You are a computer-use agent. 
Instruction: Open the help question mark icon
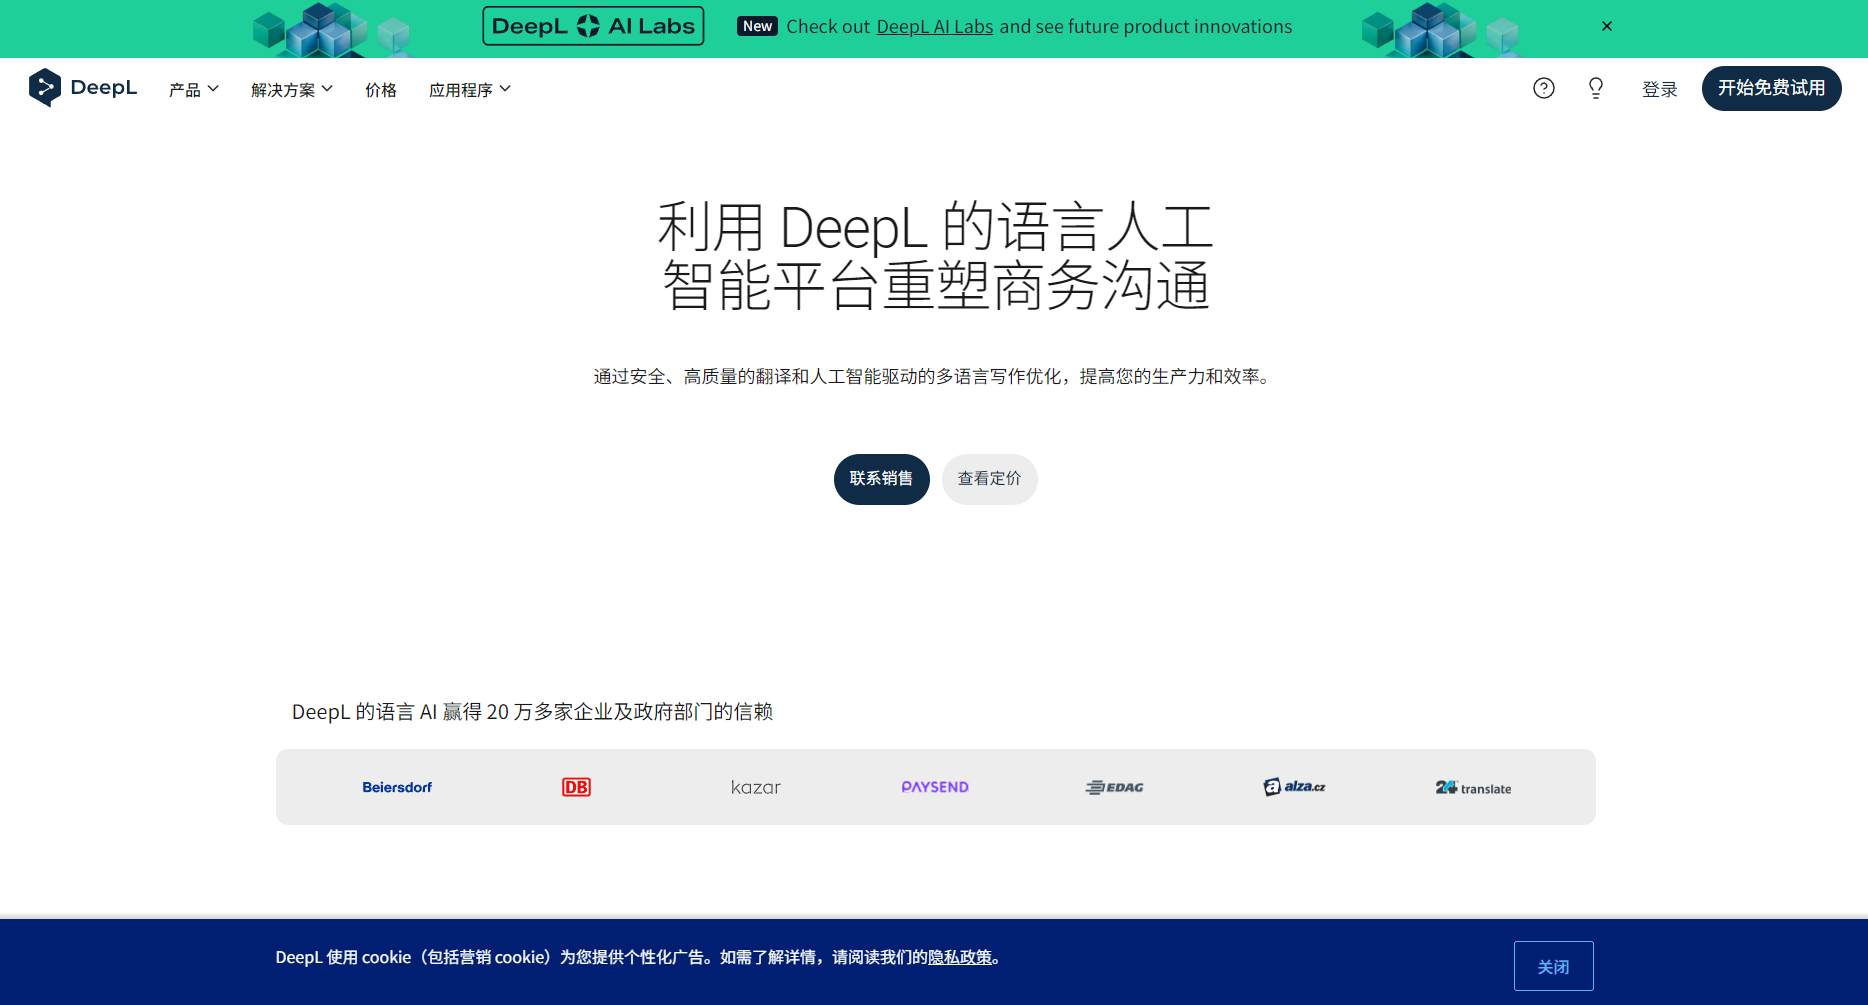pyautogui.click(x=1544, y=88)
